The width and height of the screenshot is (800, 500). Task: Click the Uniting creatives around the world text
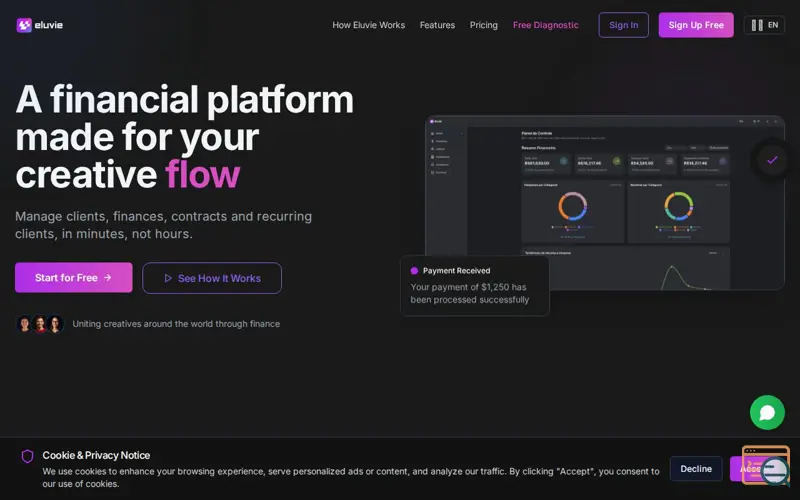tap(176, 324)
